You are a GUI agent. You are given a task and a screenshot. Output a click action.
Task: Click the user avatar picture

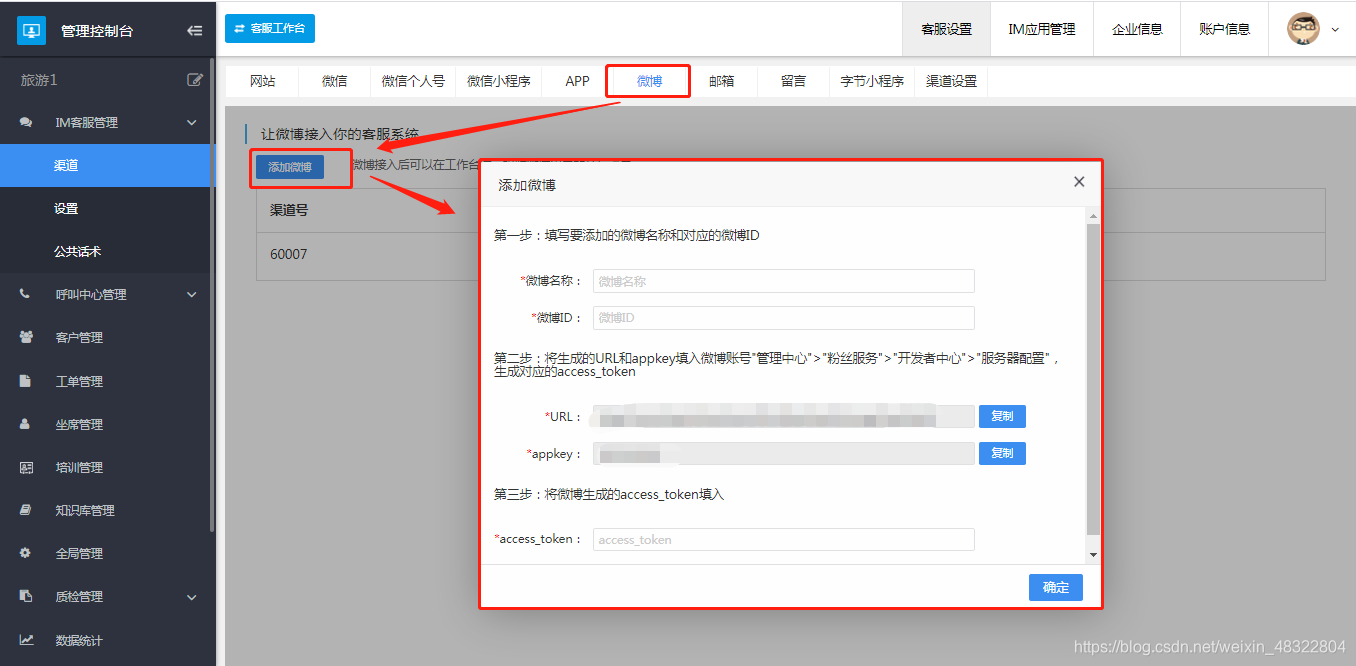pos(1303,28)
